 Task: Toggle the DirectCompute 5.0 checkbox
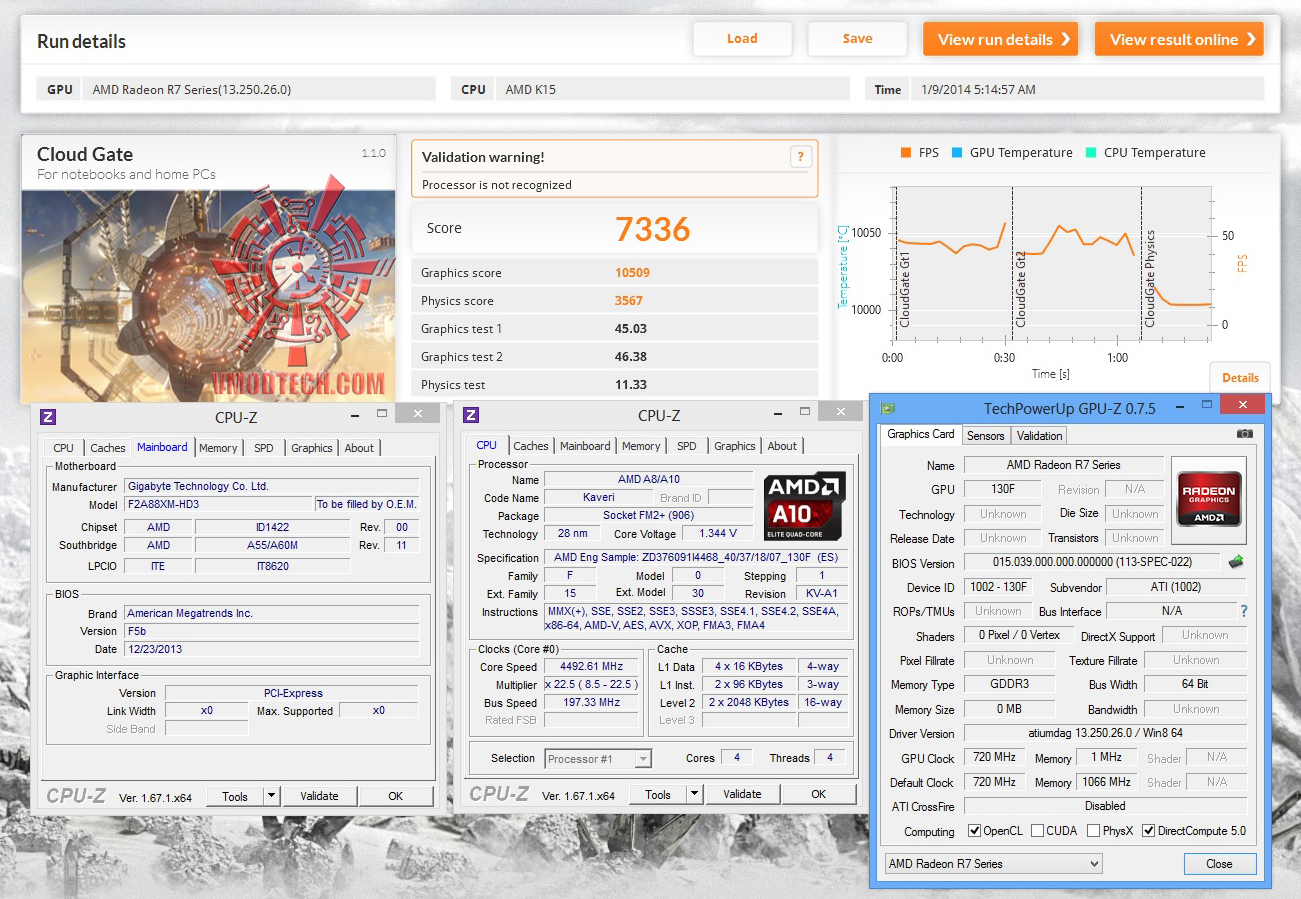click(x=1148, y=831)
